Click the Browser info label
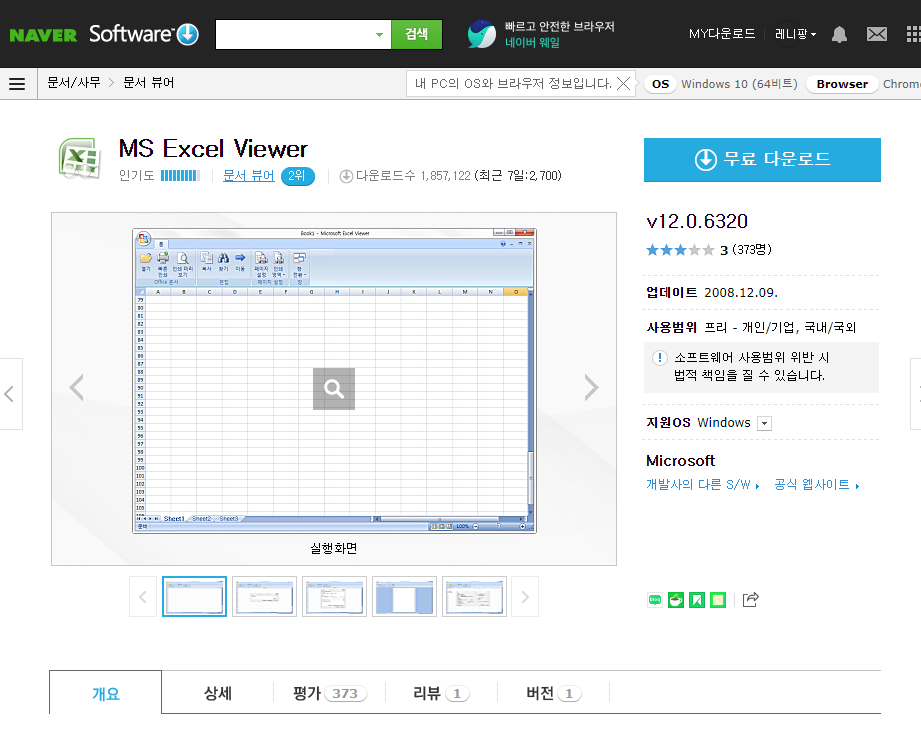This screenshot has width=921, height=738. (x=842, y=84)
